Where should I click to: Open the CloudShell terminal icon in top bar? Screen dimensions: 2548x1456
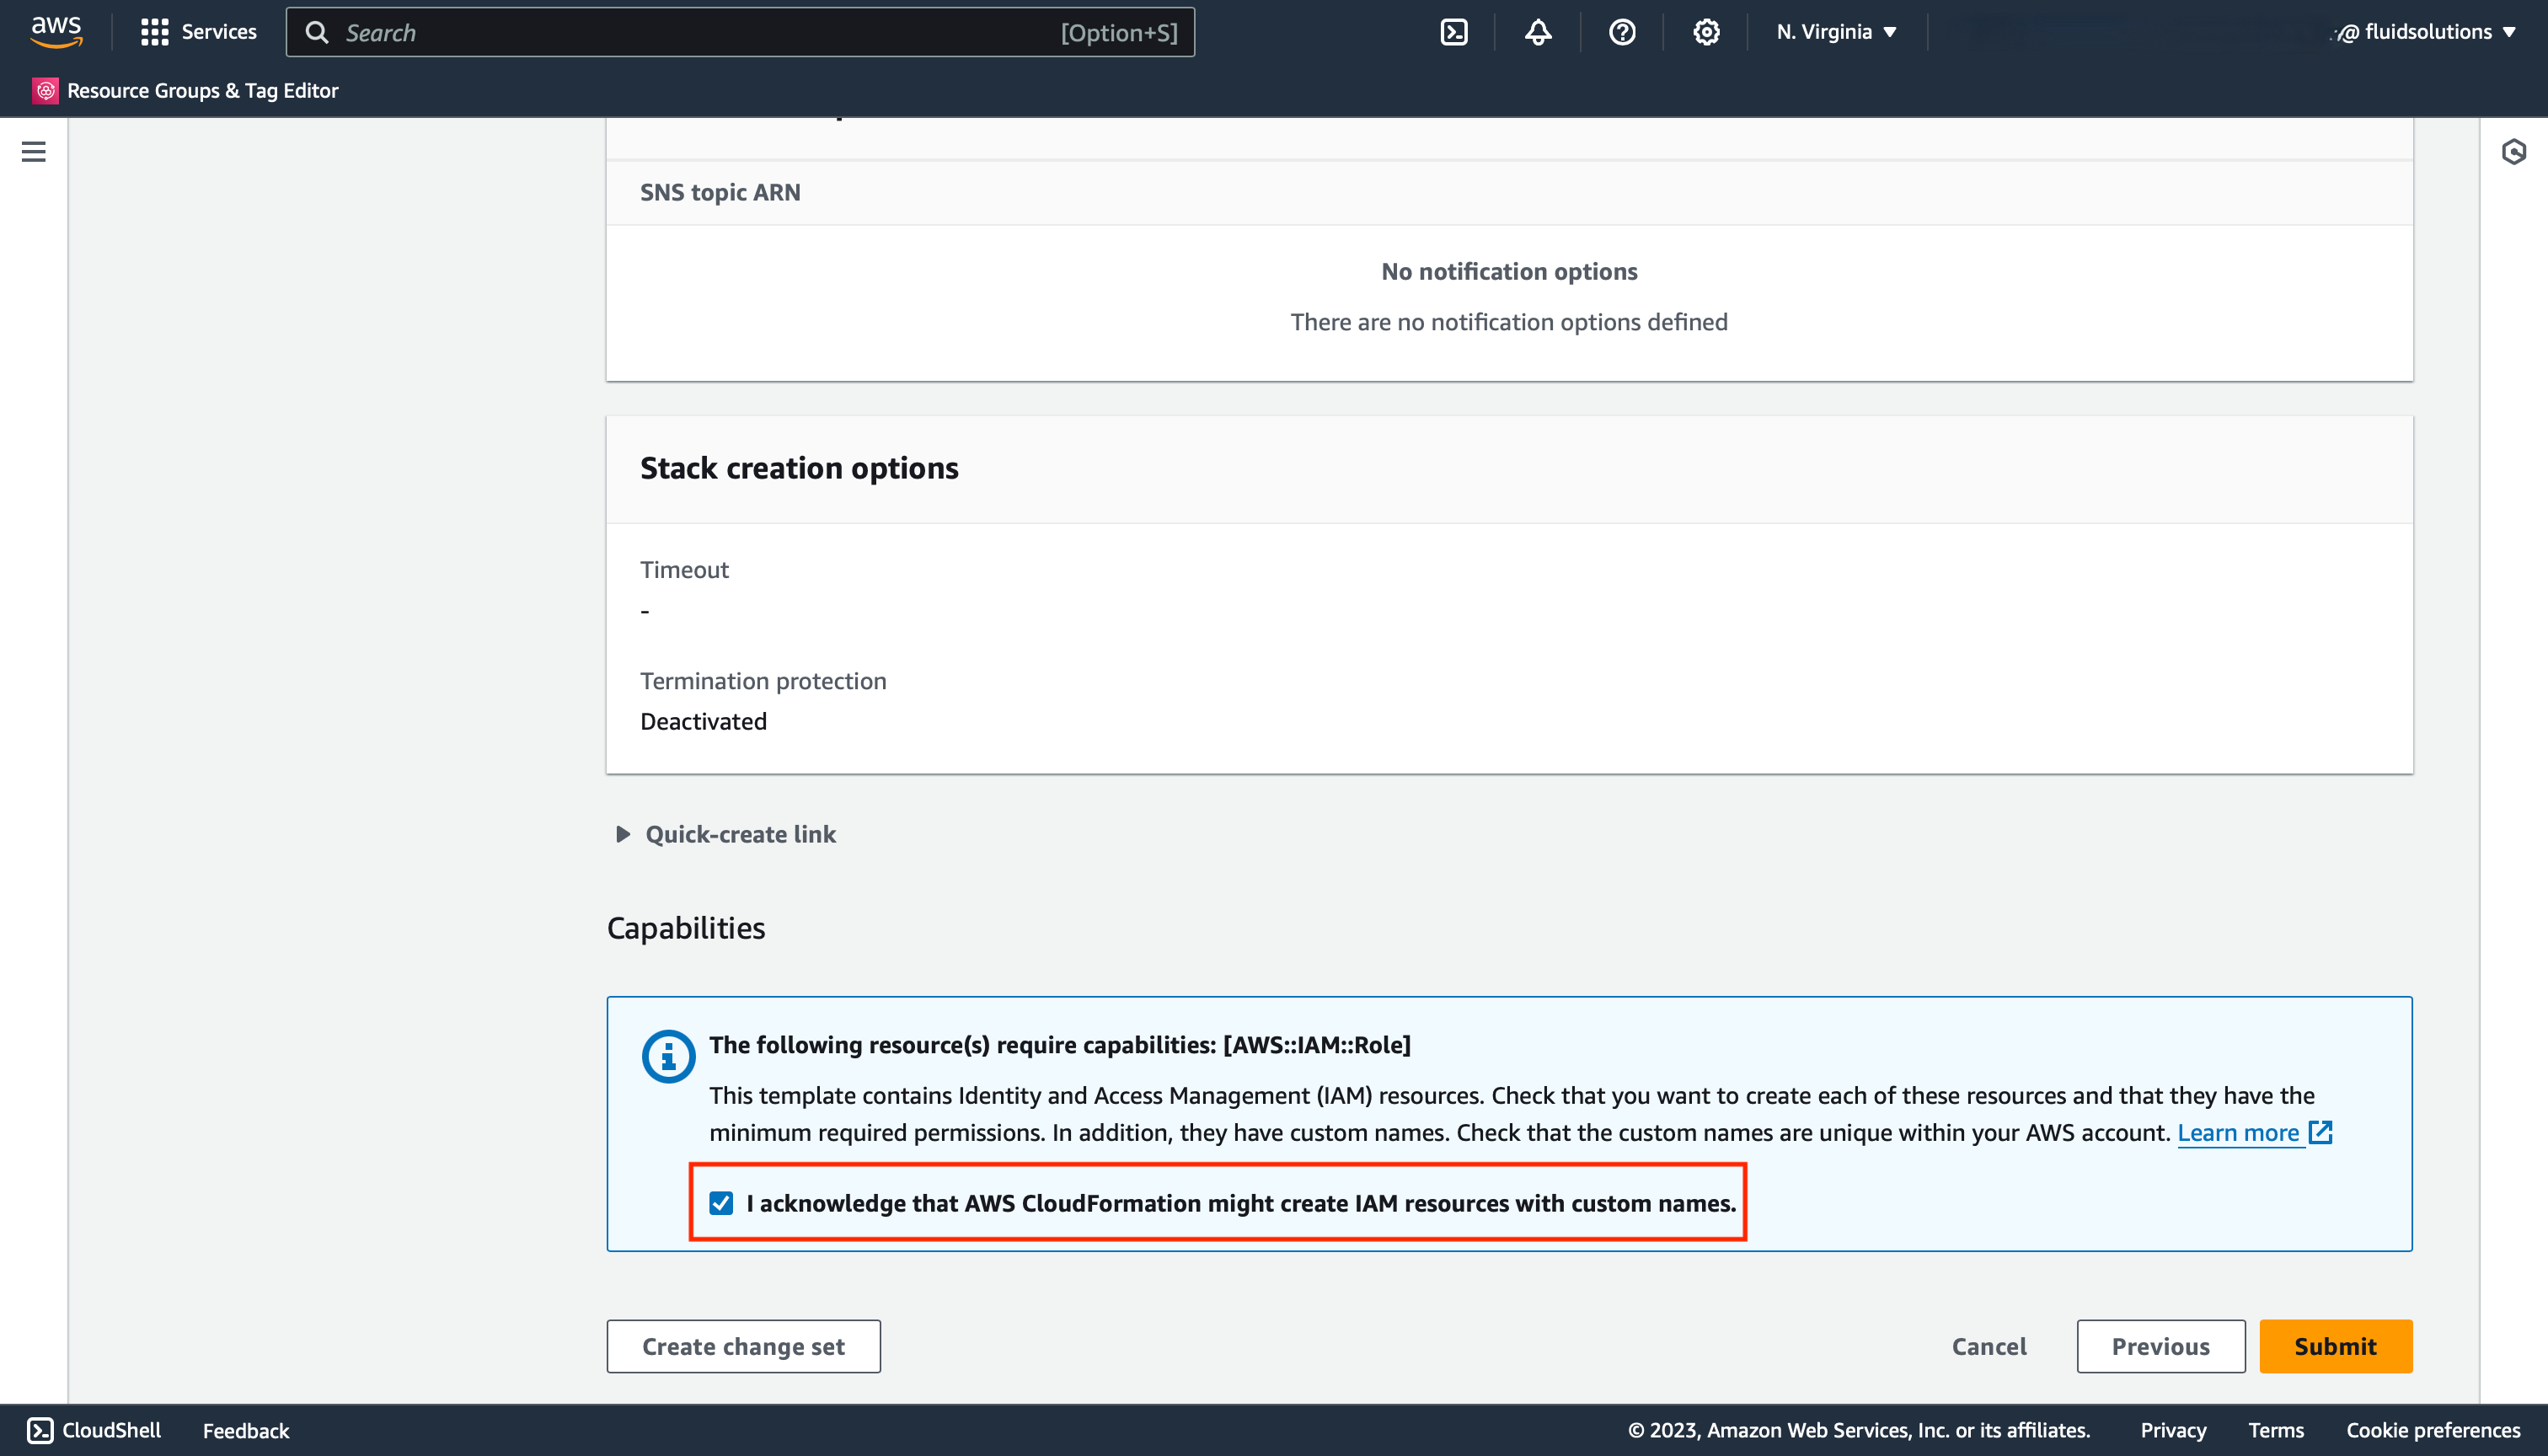tap(1453, 31)
